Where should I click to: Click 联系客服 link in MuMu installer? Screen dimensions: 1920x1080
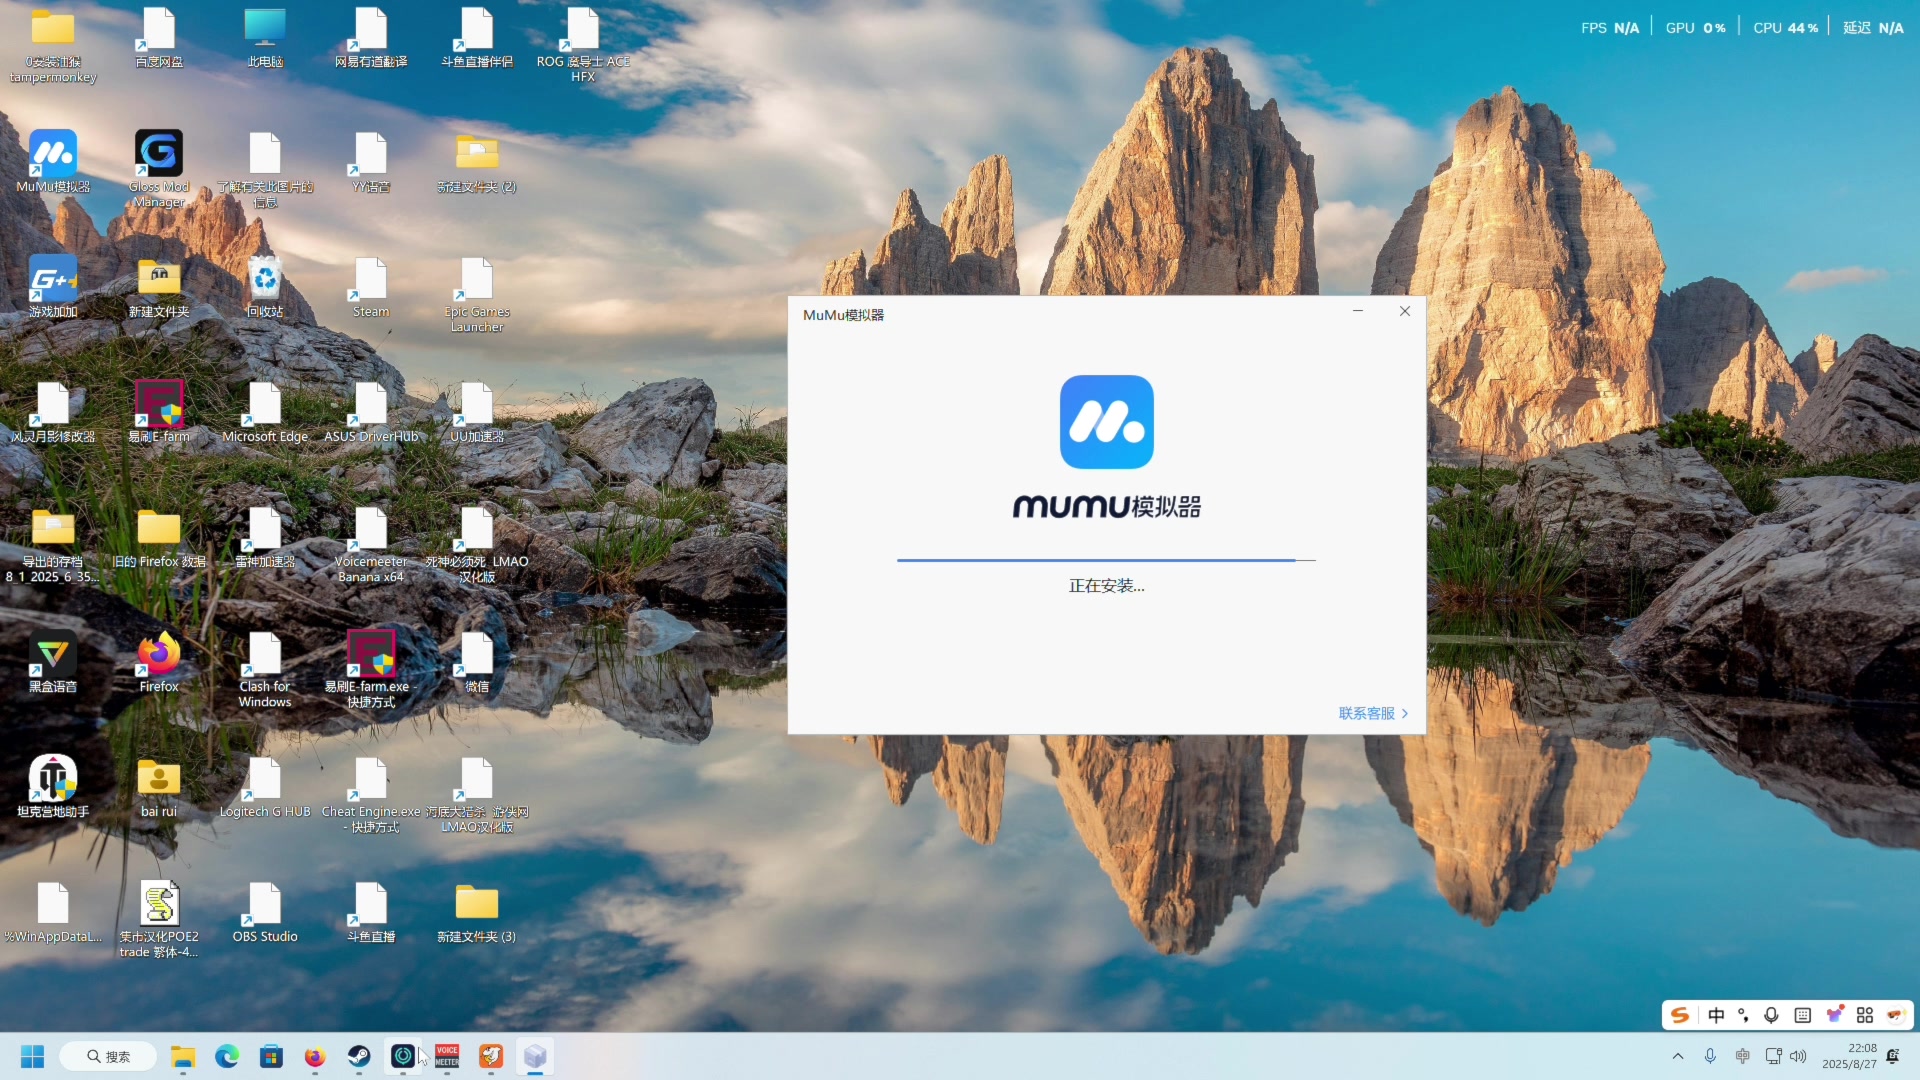click(x=1373, y=713)
